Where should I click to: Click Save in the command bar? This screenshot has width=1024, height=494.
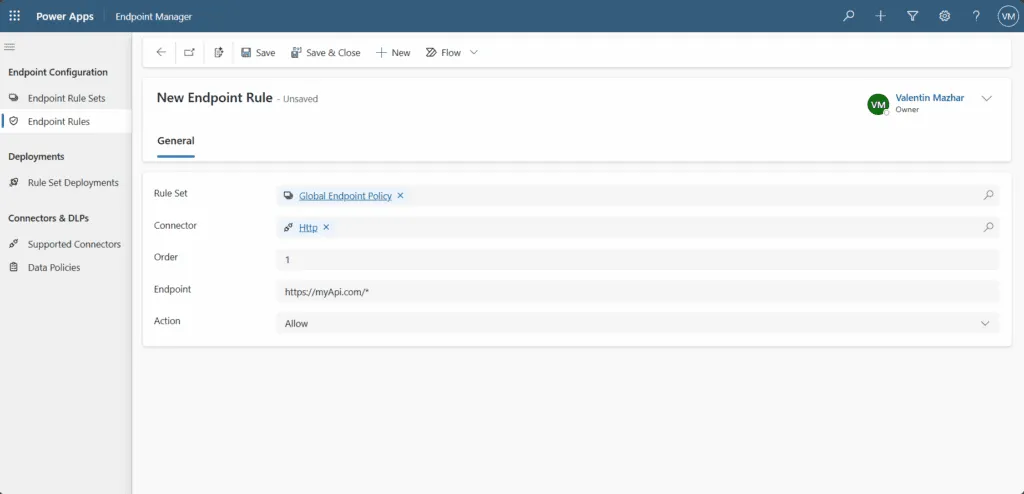pyautogui.click(x=258, y=52)
